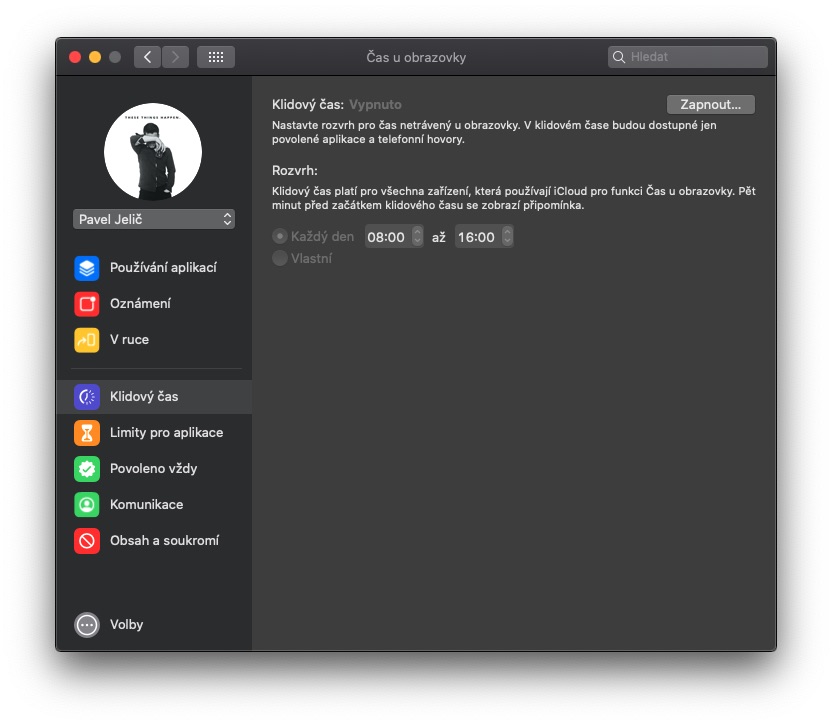
Task: Open the Používání aplikací section
Action: 154,268
